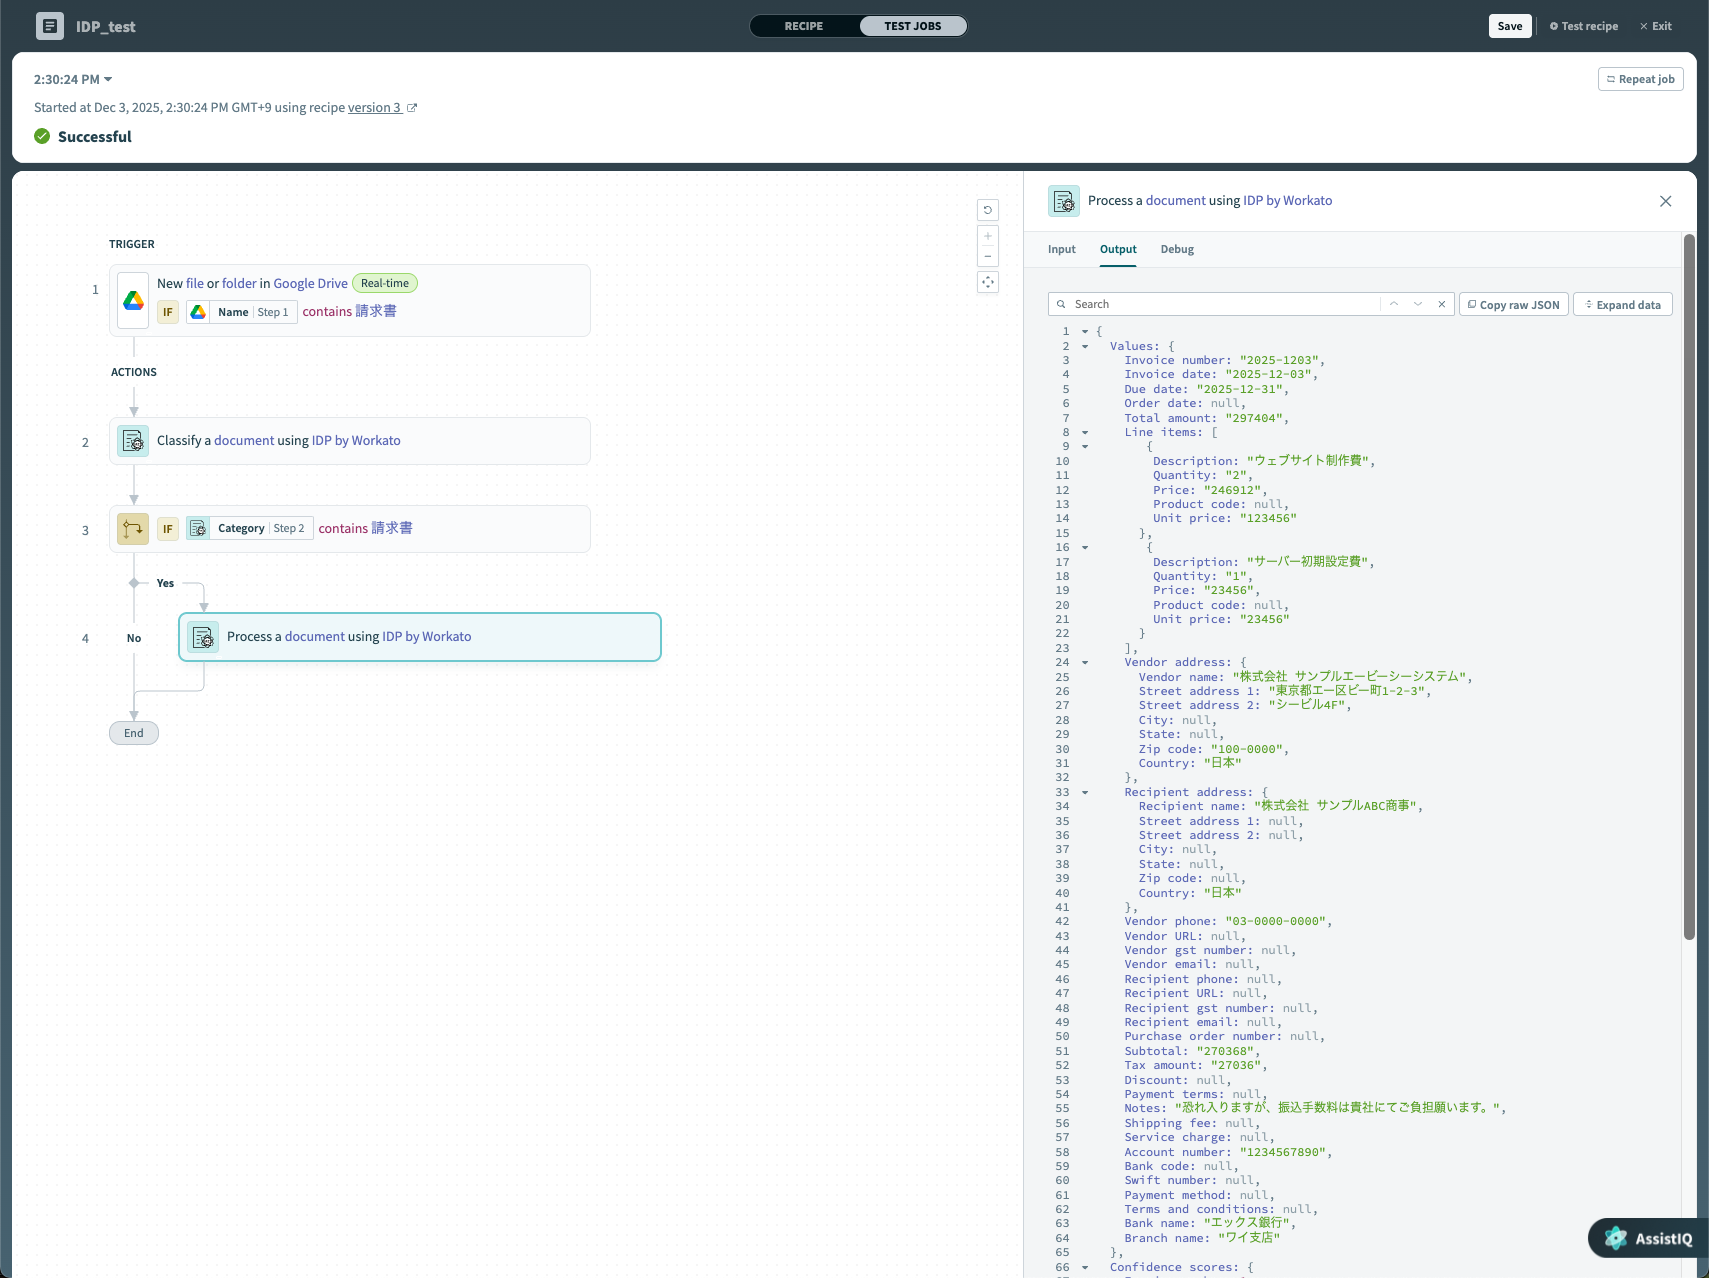Click the IF badge on step 3
1709x1278 pixels.
pos(168,528)
